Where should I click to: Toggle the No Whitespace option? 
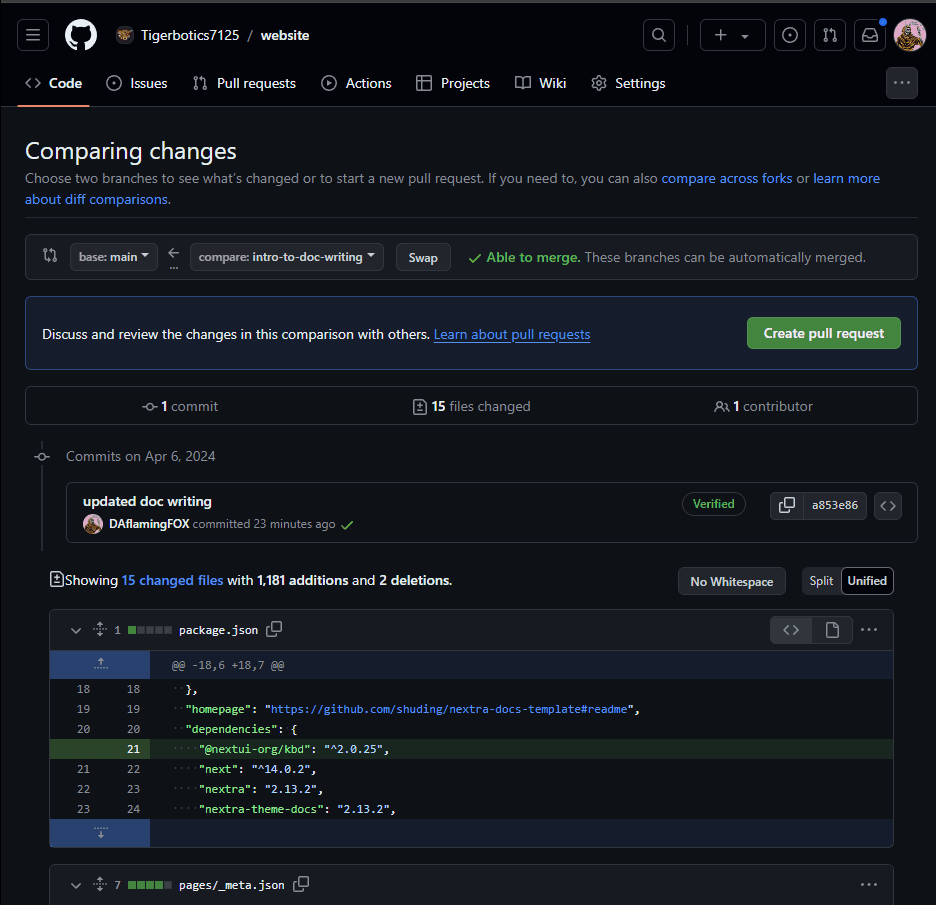pos(731,581)
